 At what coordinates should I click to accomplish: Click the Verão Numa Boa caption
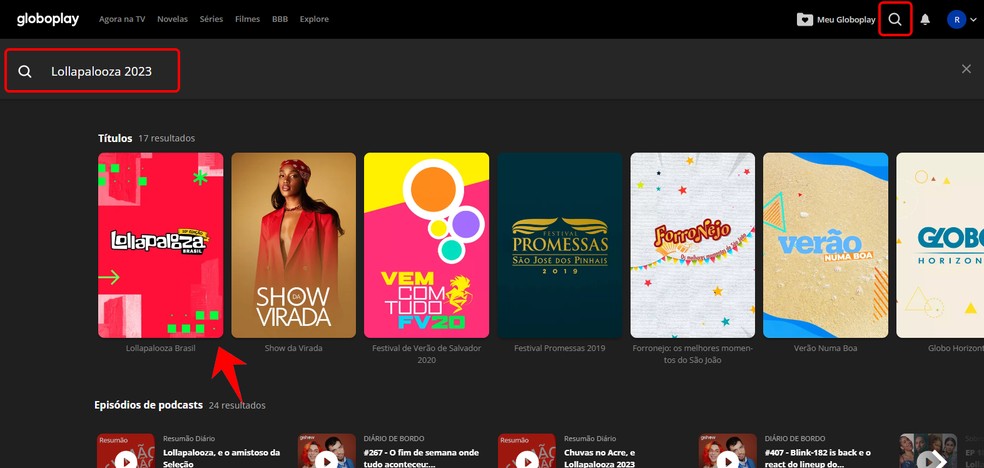tap(825, 348)
